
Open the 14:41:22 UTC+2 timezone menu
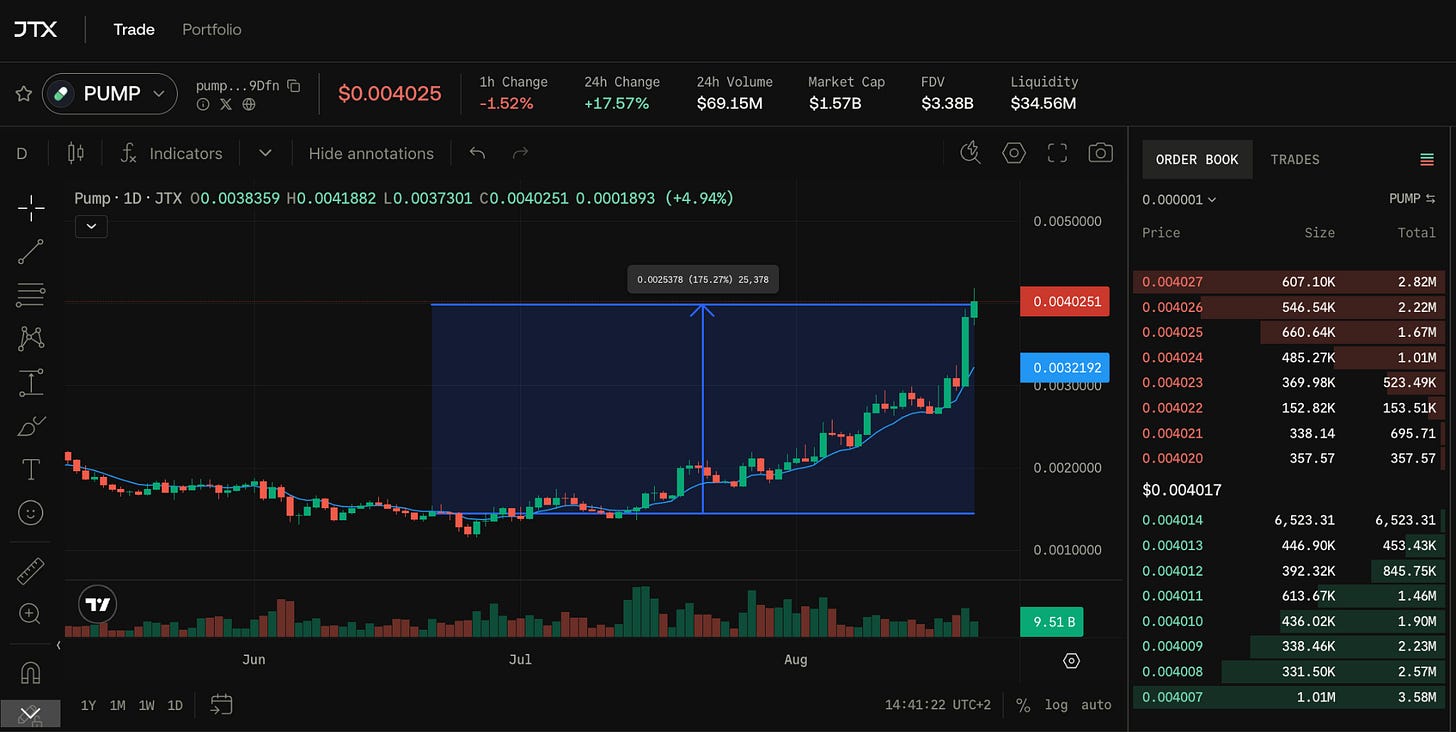coord(938,705)
